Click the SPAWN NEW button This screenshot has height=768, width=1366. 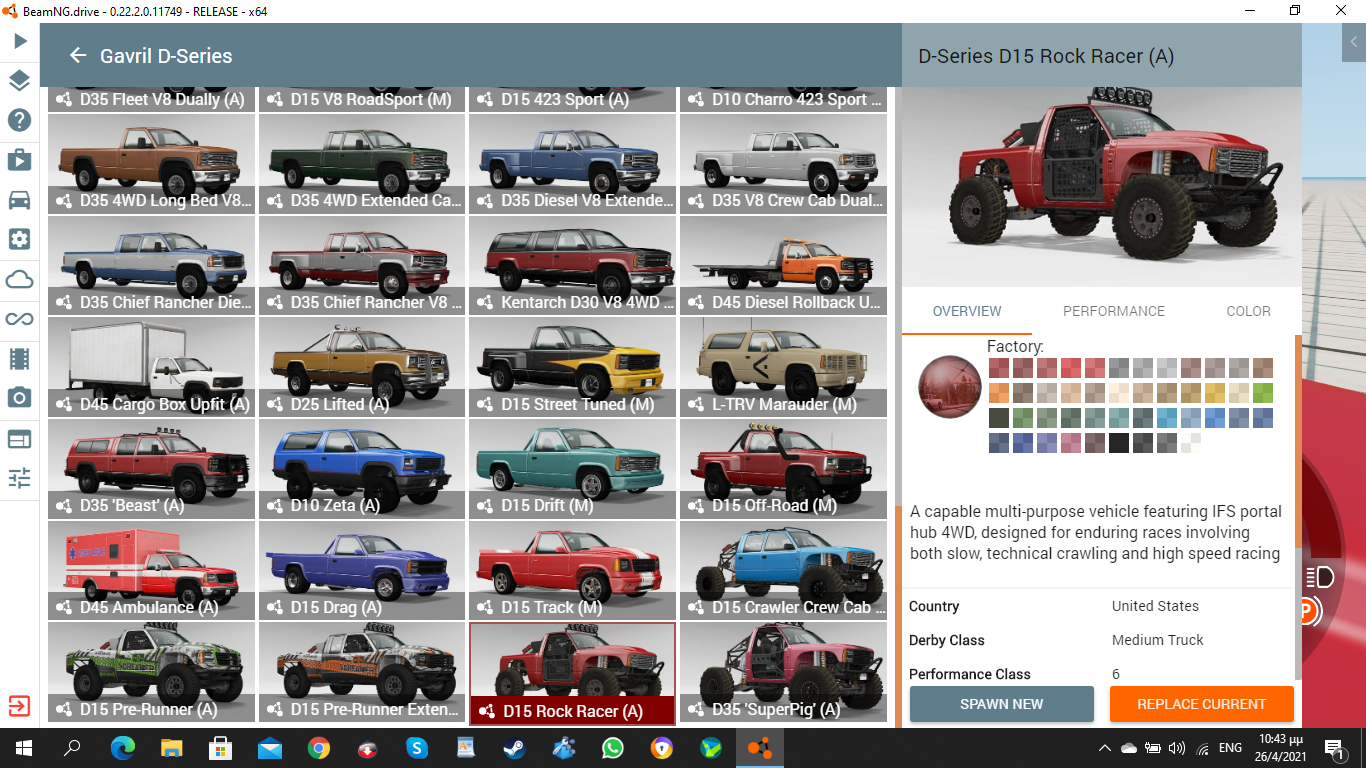[1002, 704]
